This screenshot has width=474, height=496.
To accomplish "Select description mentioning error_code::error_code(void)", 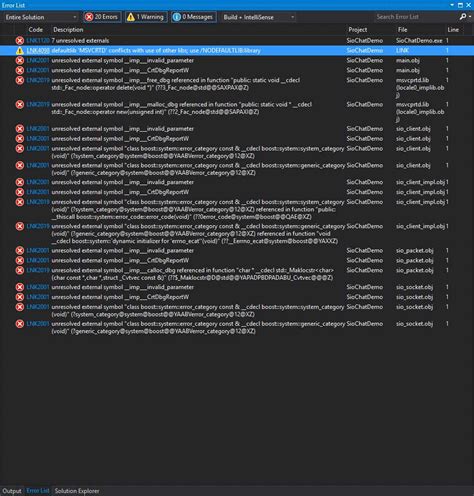I will click(198, 210).
